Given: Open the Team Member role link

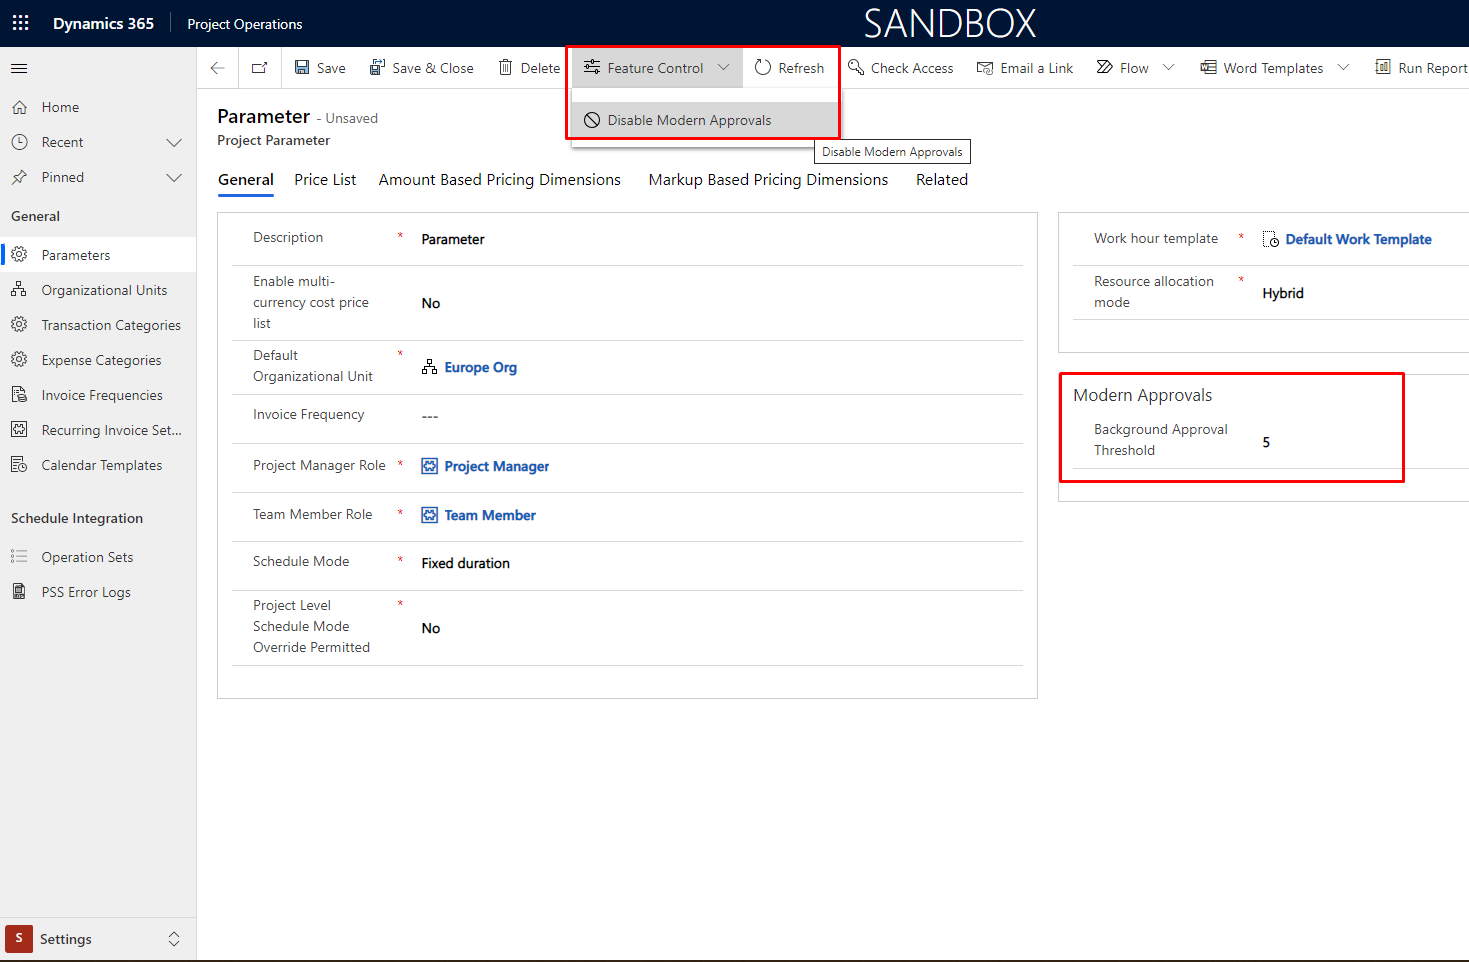Looking at the screenshot, I should (490, 515).
